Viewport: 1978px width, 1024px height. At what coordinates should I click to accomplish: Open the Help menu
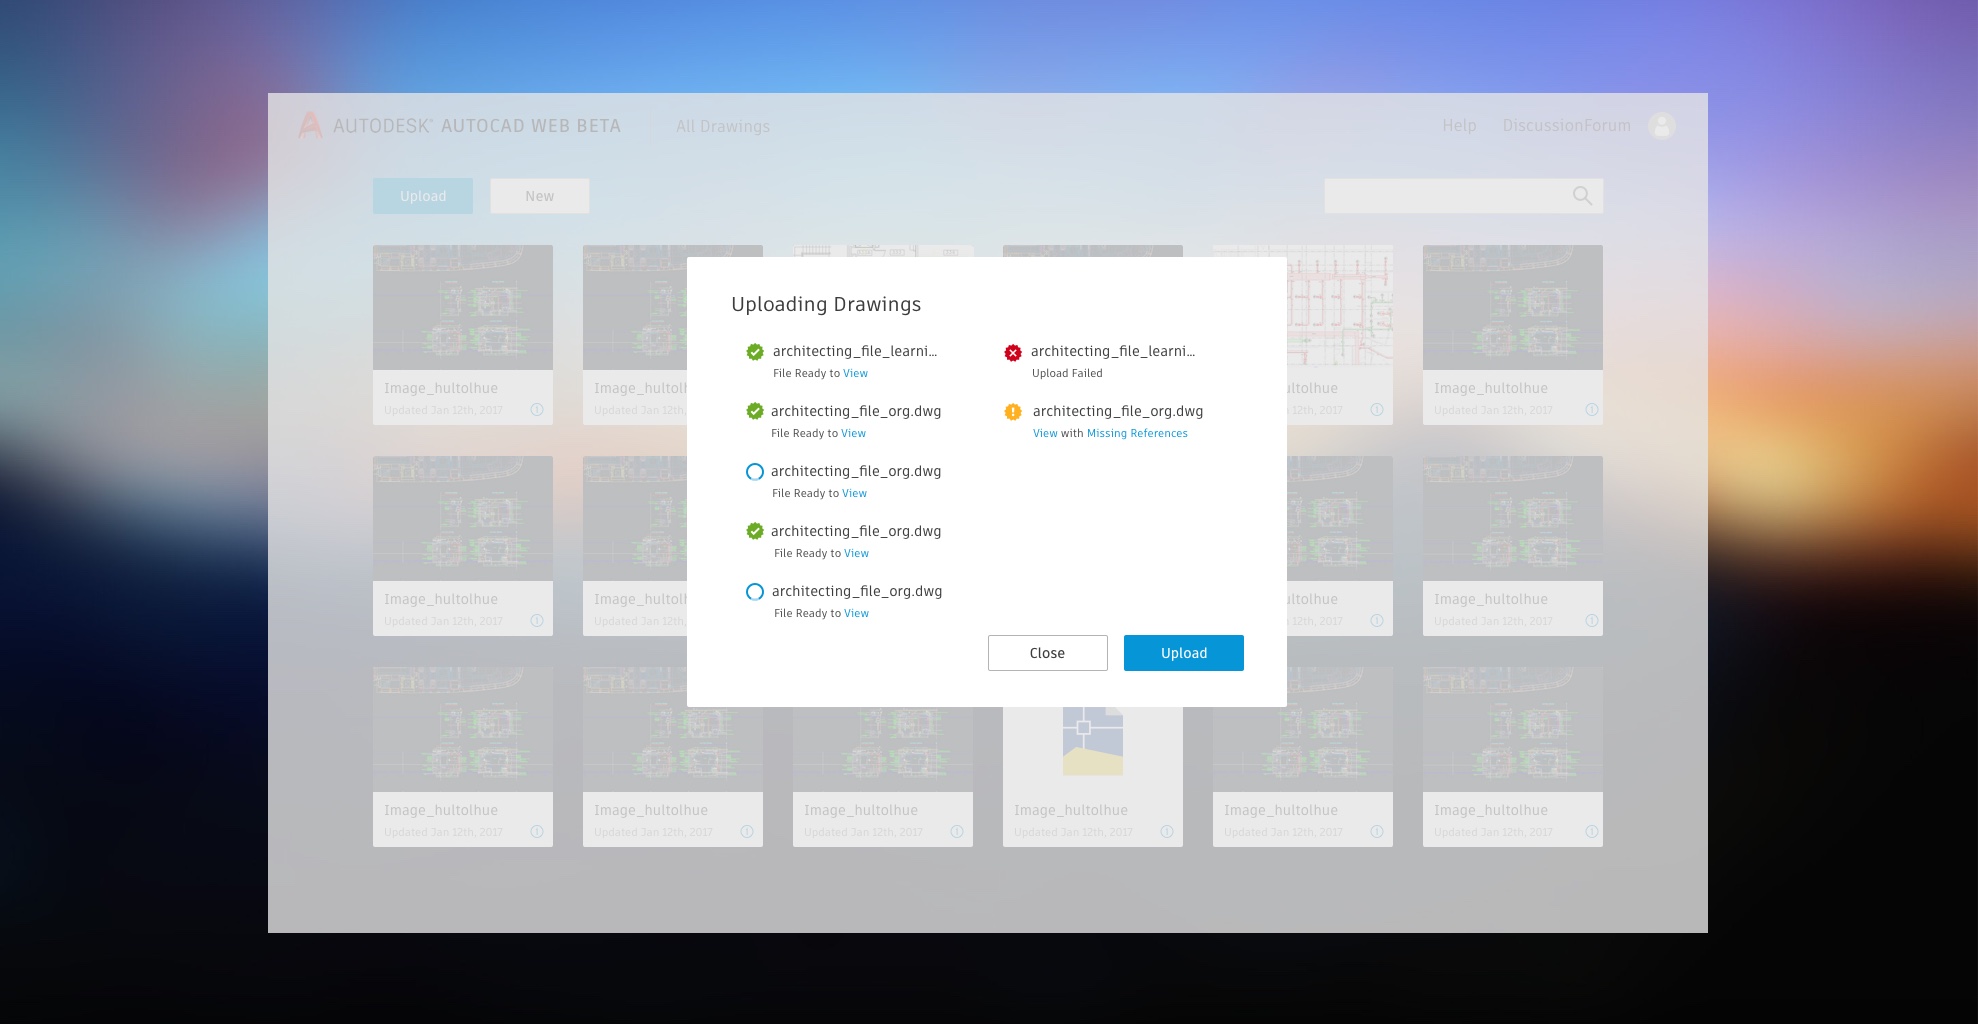pos(1459,126)
